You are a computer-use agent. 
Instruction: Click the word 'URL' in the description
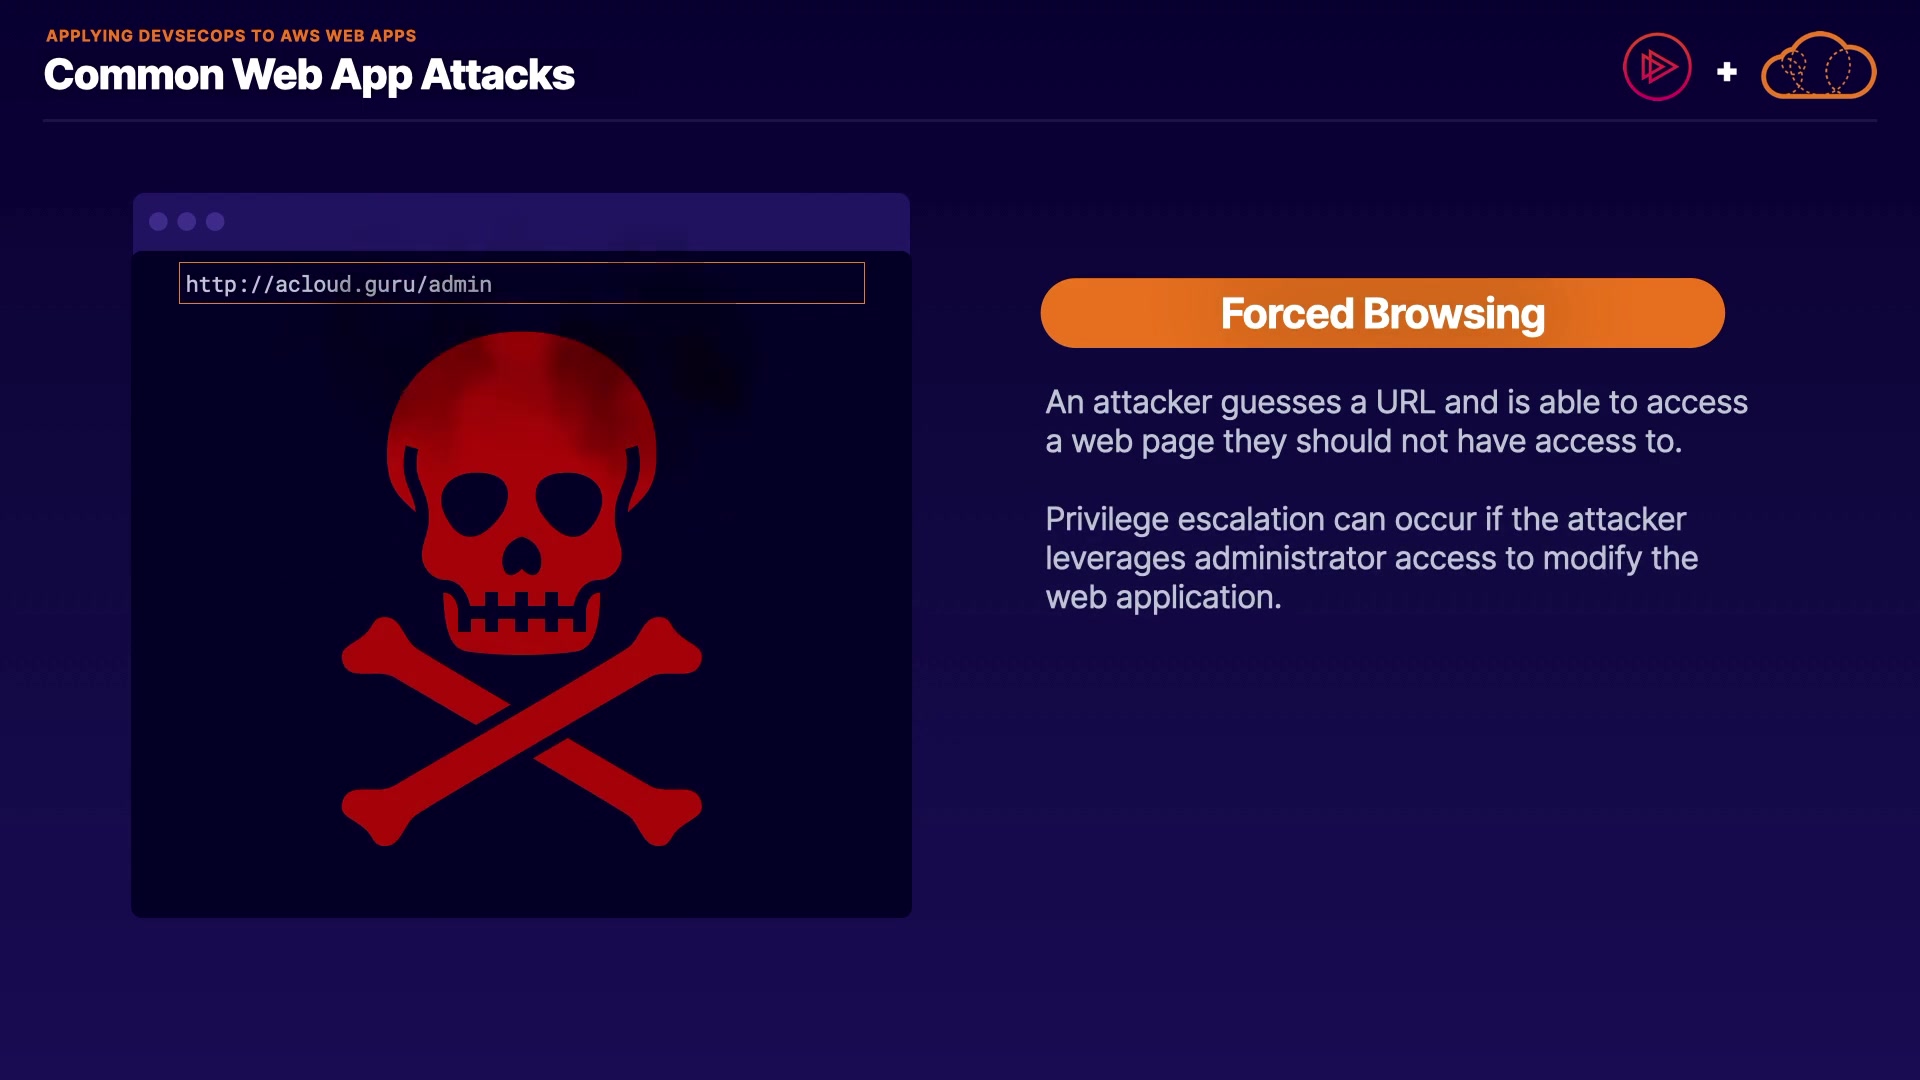(1405, 402)
